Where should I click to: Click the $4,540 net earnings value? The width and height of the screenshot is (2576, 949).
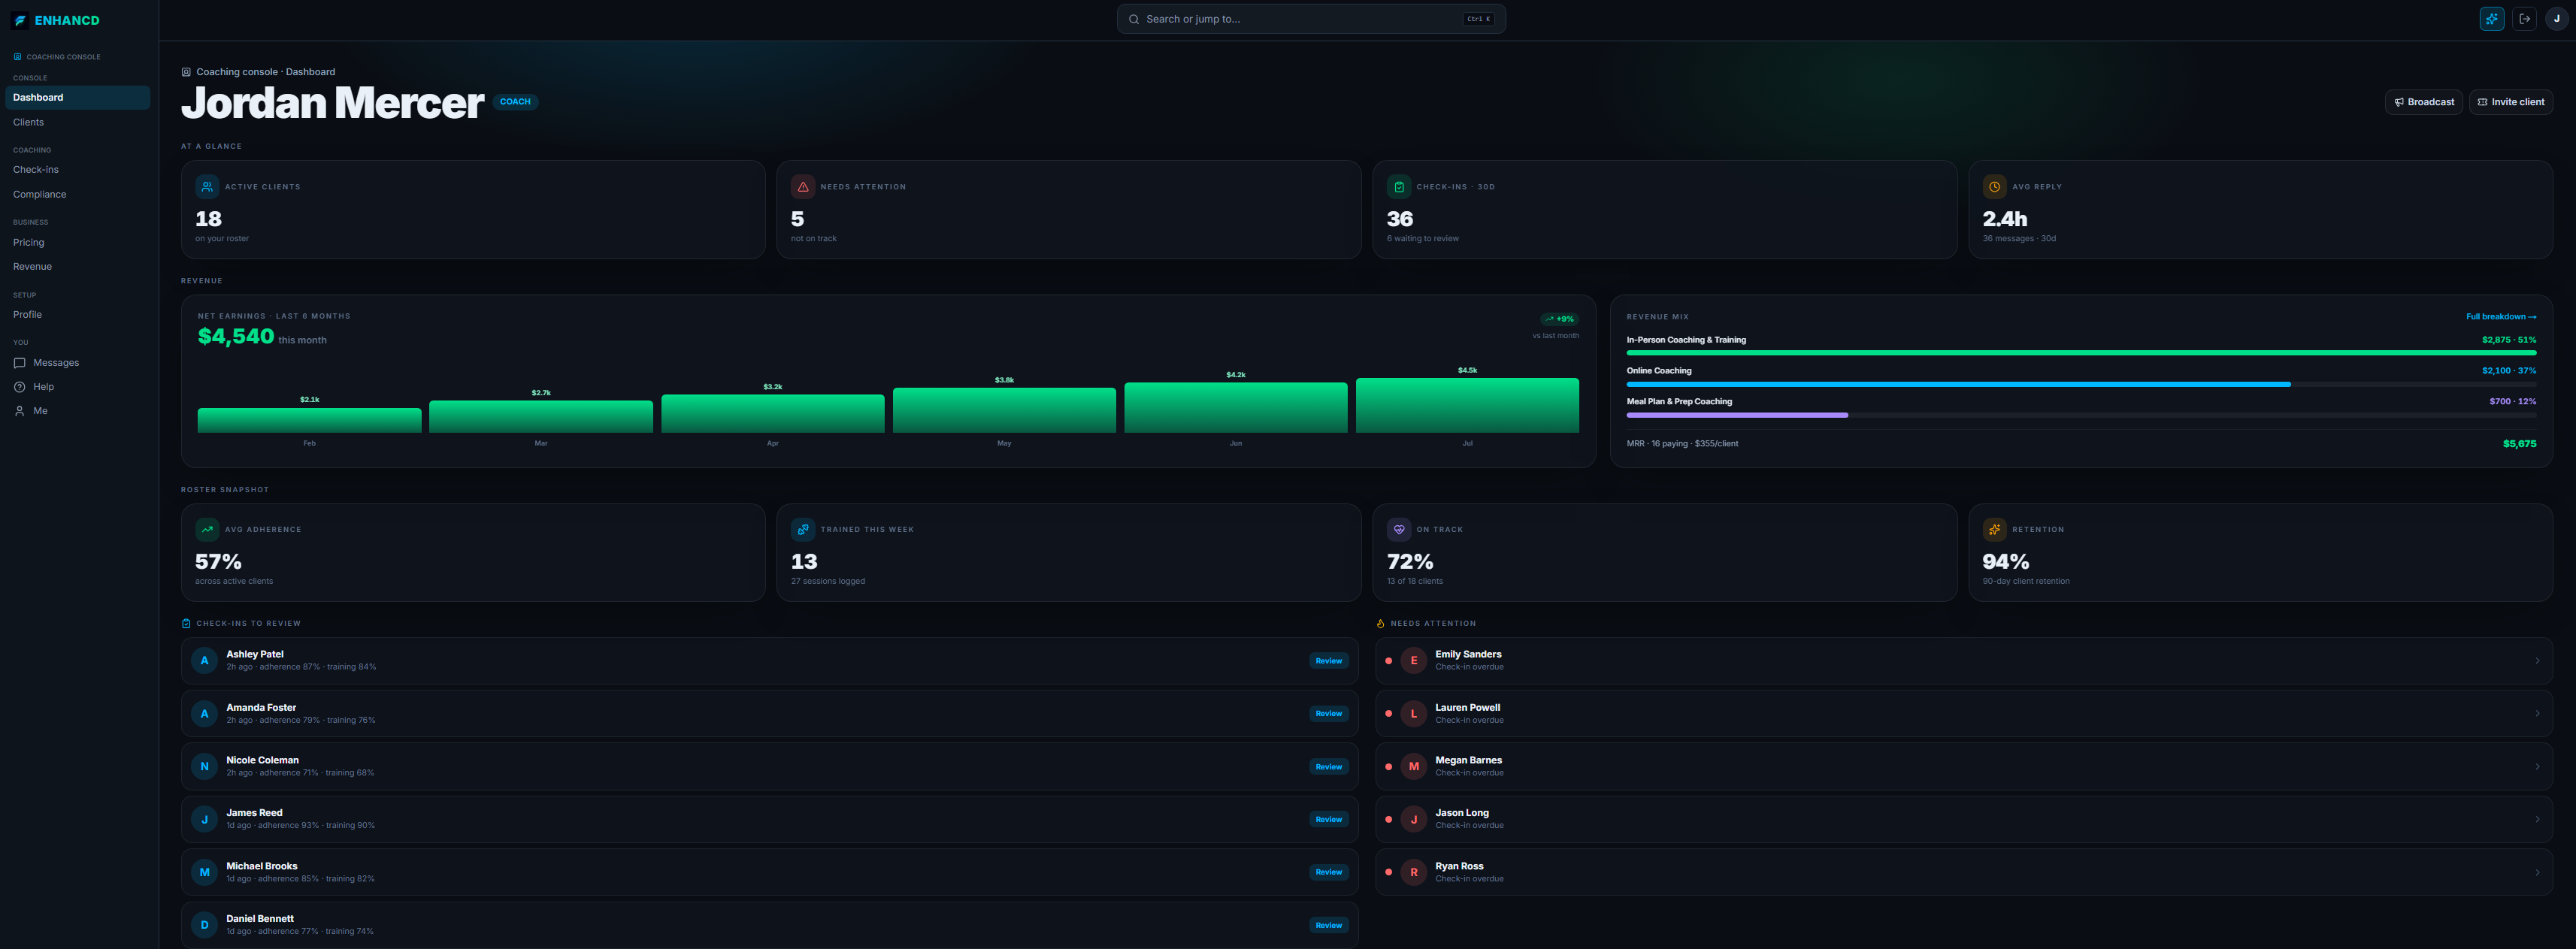[236, 337]
